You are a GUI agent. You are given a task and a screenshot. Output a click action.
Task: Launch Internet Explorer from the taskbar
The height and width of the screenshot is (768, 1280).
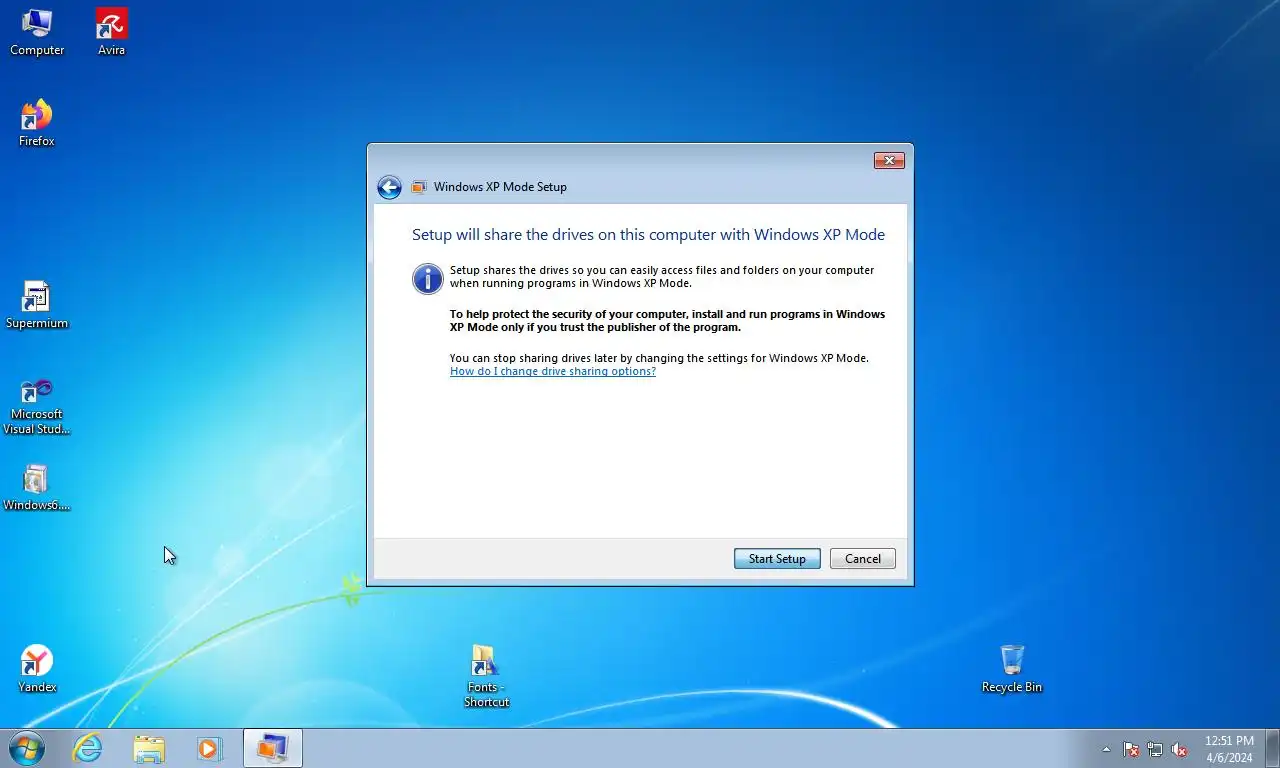click(x=88, y=748)
